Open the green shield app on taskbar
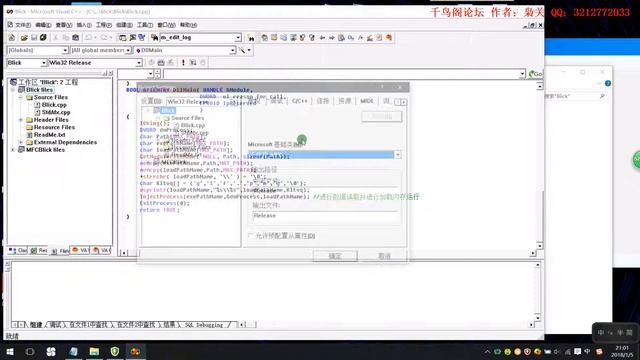 115,351
